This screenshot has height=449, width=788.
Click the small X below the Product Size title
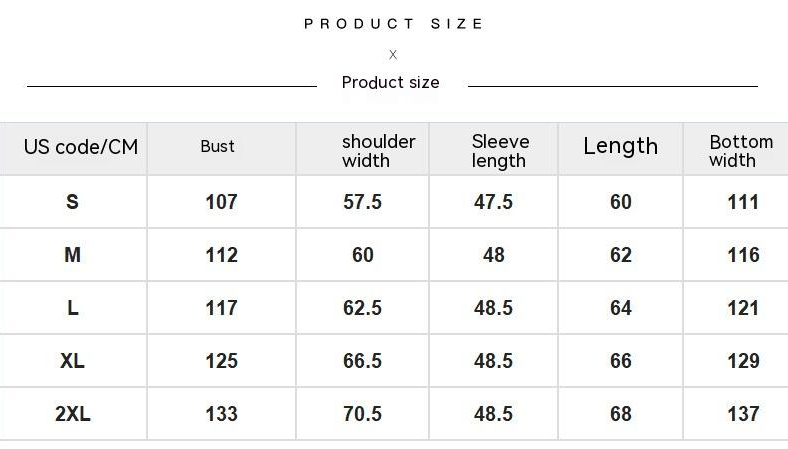point(393,55)
